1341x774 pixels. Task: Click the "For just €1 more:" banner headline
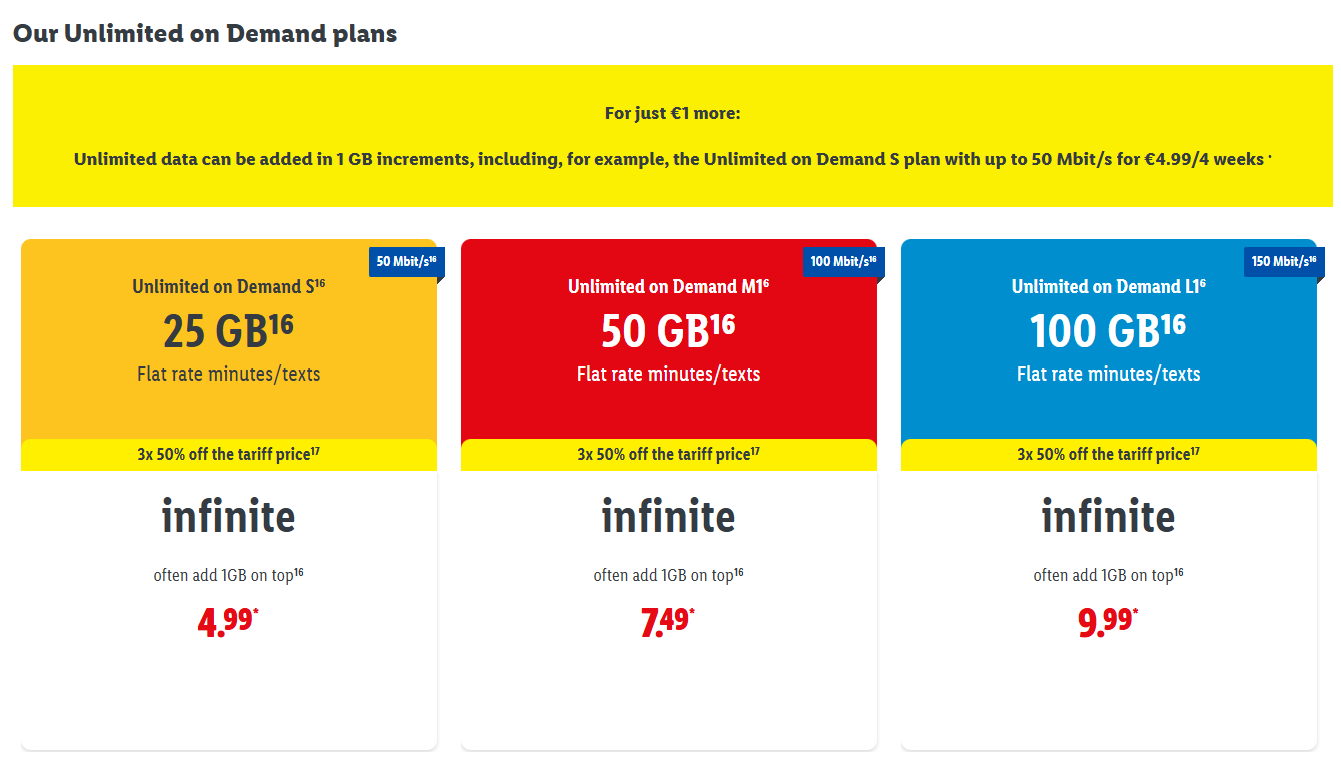click(x=672, y=113)
